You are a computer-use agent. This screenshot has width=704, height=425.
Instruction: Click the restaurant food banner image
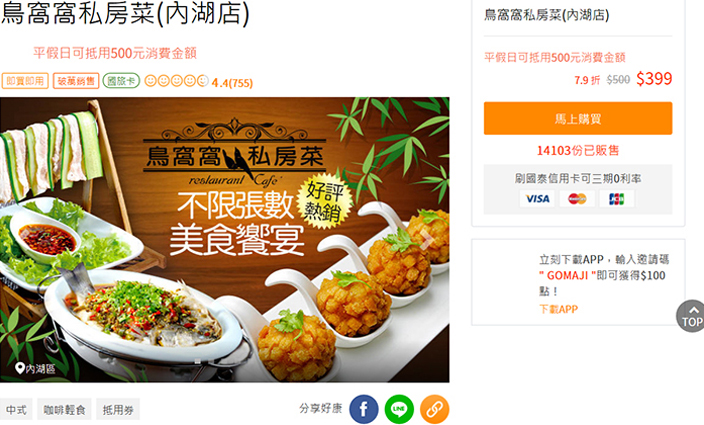(x=224, y=240)
